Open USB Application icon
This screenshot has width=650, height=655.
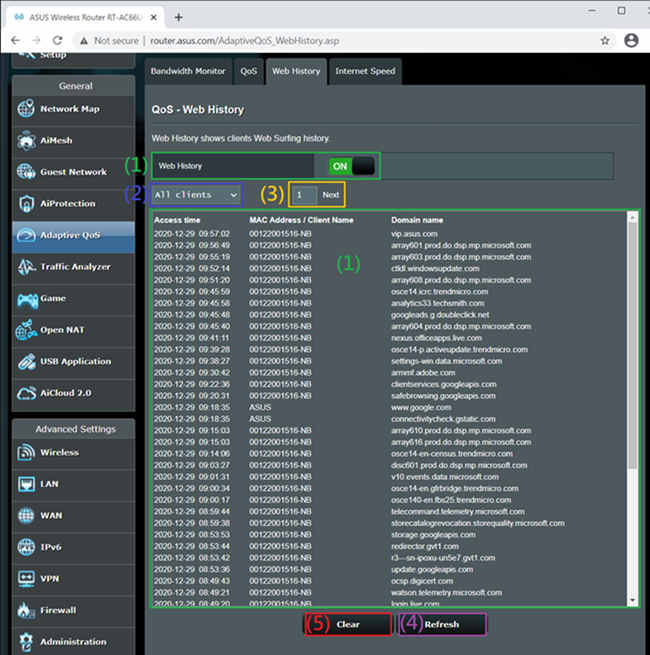click(x=26, y=361)
